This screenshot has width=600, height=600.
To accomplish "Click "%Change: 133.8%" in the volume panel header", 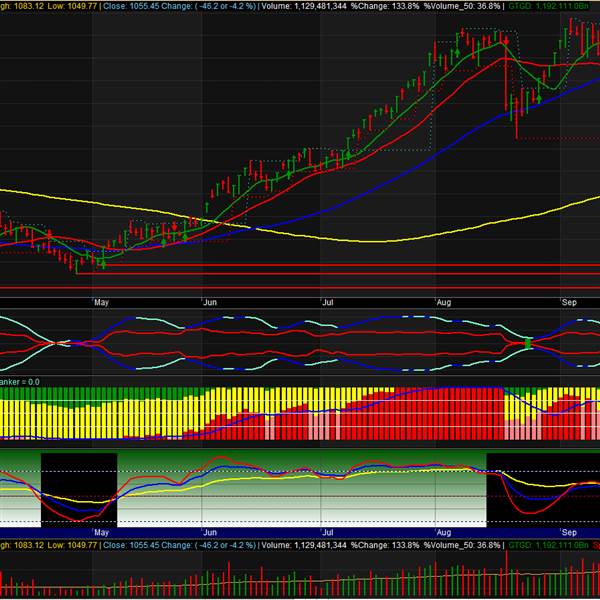I will tap(385, 545).
